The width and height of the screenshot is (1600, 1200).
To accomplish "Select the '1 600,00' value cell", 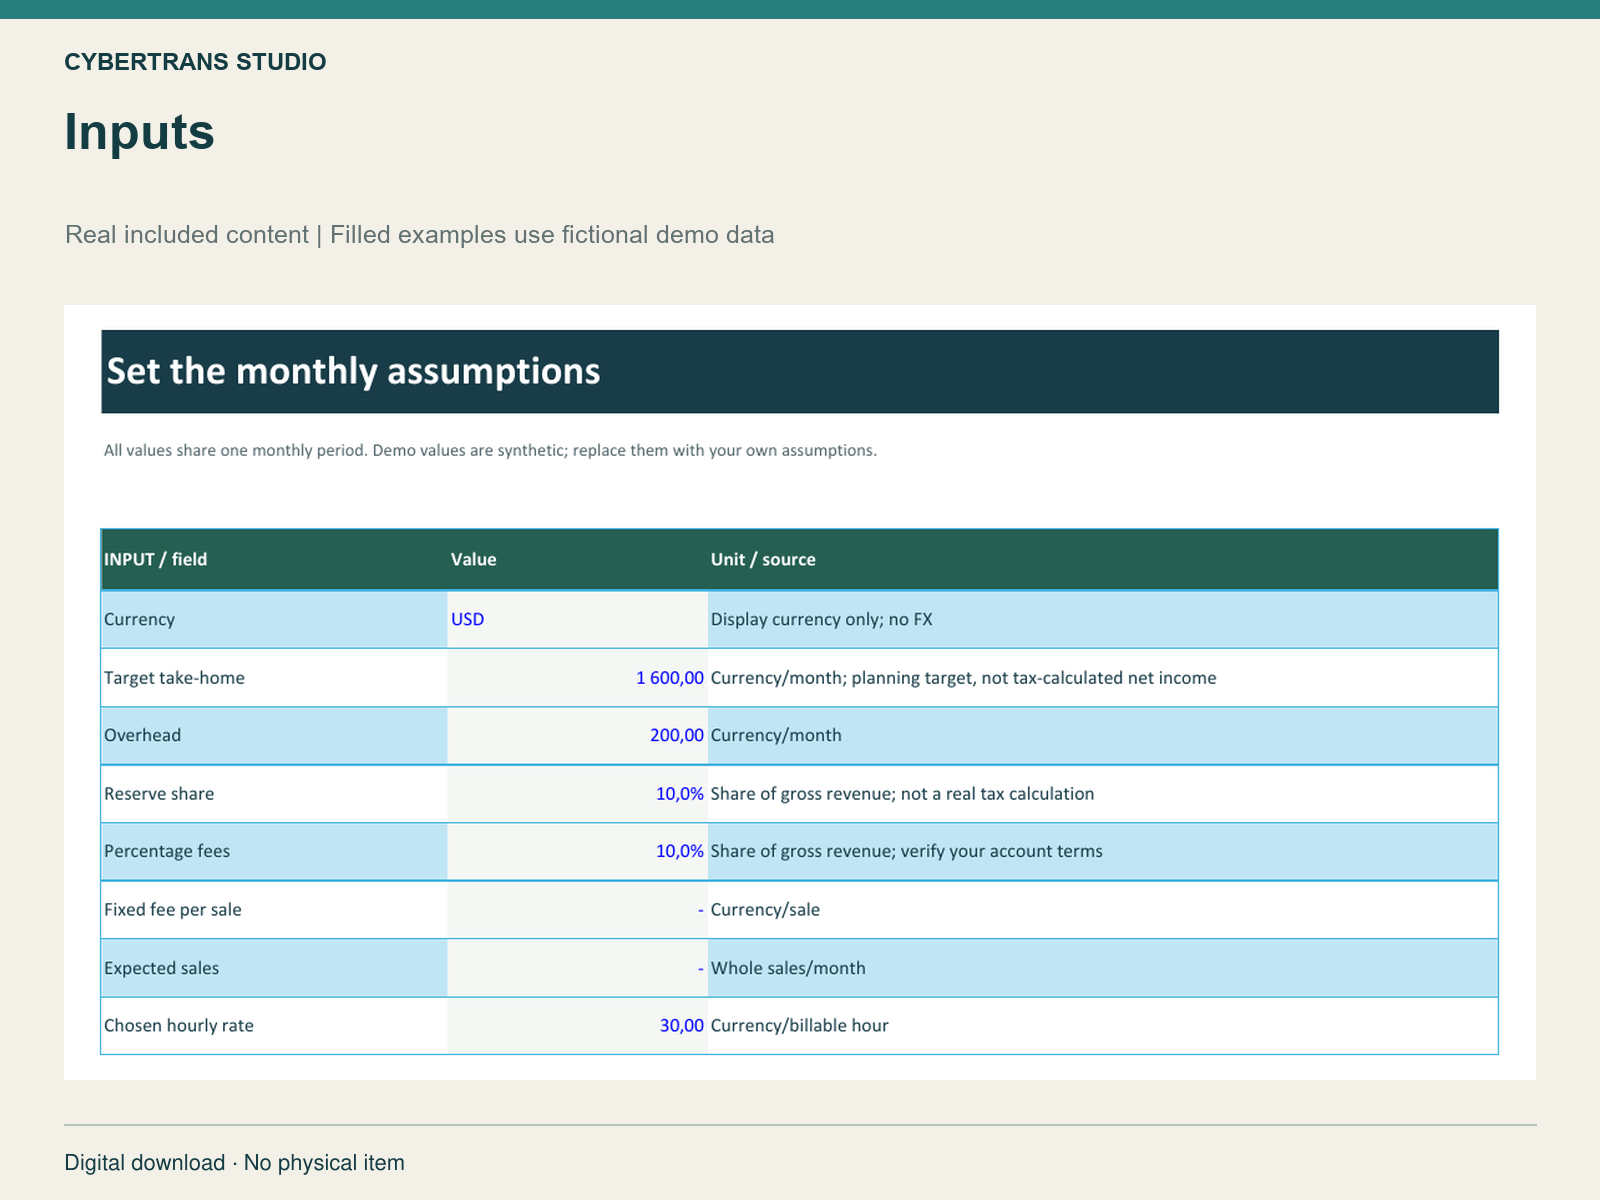I will [x=578, y=678].
